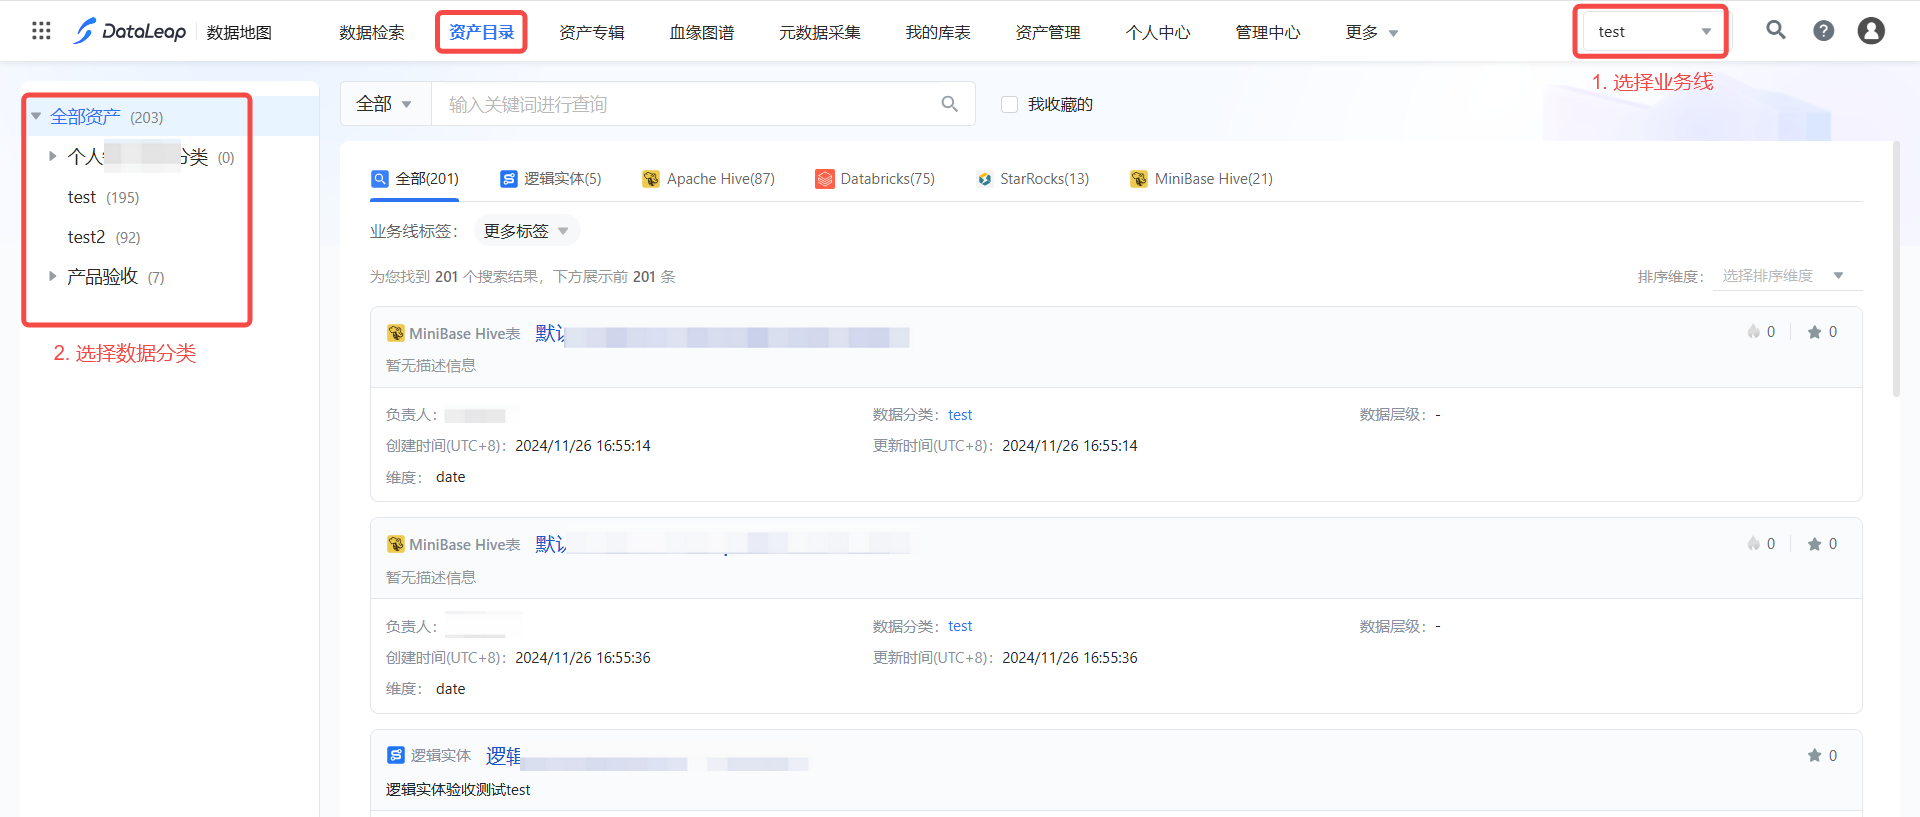Open the first MiniBase Hive table title link
The image size is (1920, 817).
[x=722, y=334]
